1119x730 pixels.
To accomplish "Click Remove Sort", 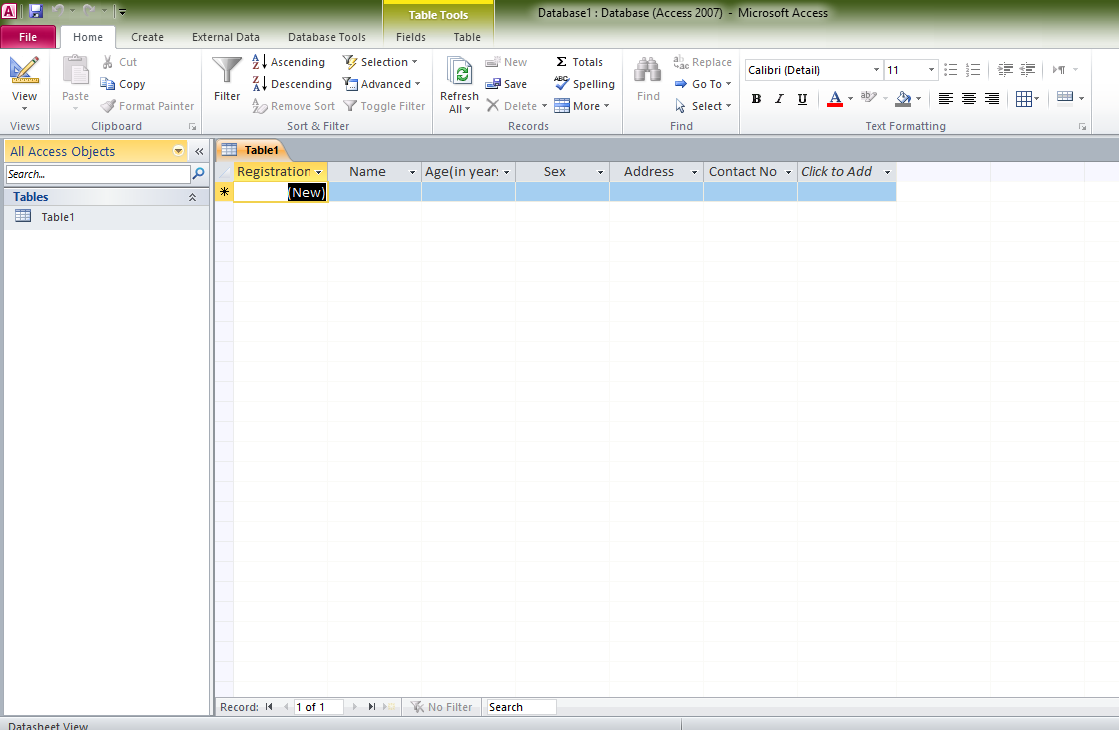I will [293, 106].
